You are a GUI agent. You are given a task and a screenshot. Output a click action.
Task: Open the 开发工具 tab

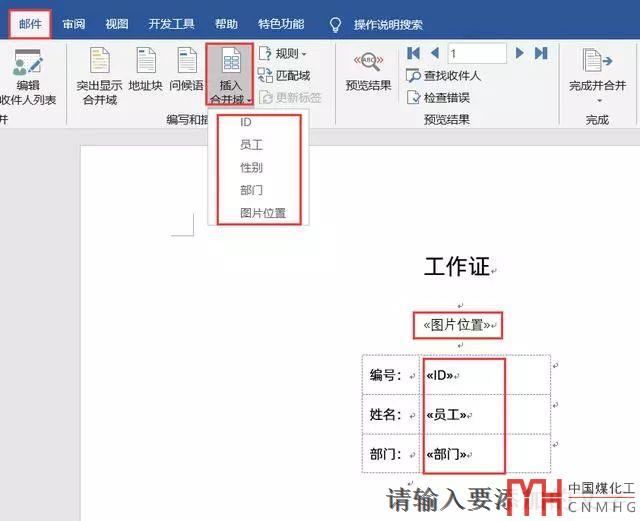click(x=171, y=24)
